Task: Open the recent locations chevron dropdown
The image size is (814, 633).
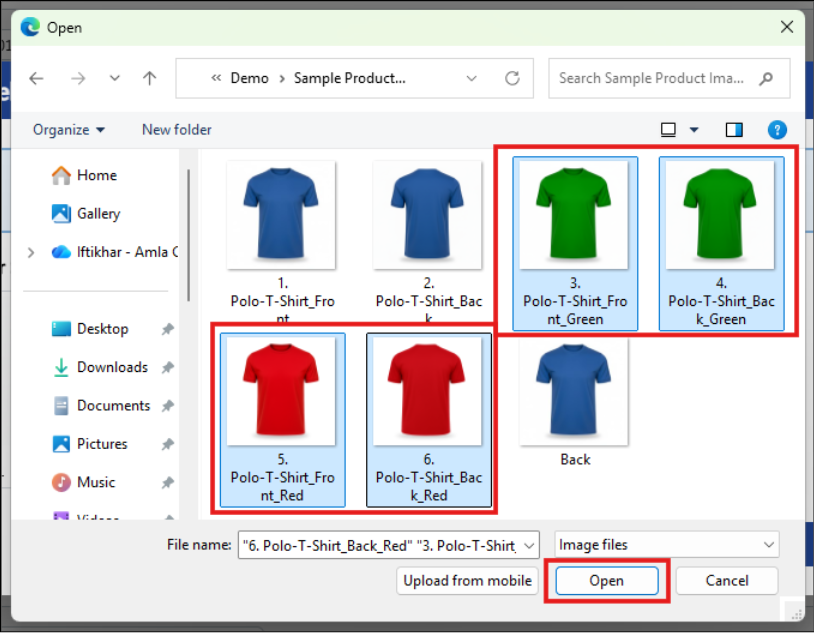Action: pos(115,78)
